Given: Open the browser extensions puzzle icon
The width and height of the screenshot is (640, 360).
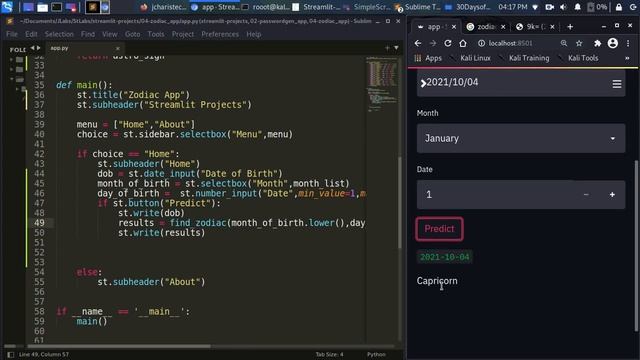Looking at the screenshot, I should 598,43.
